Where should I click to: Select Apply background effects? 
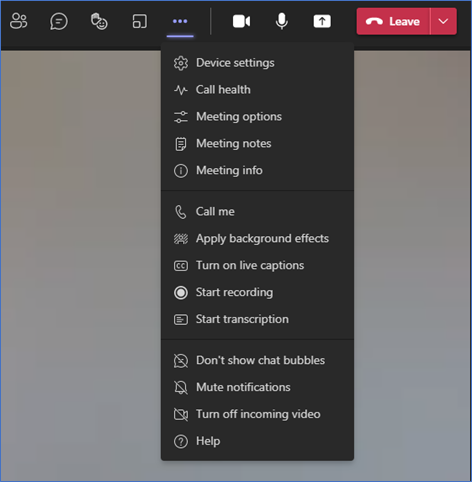[x=257, y=239]
